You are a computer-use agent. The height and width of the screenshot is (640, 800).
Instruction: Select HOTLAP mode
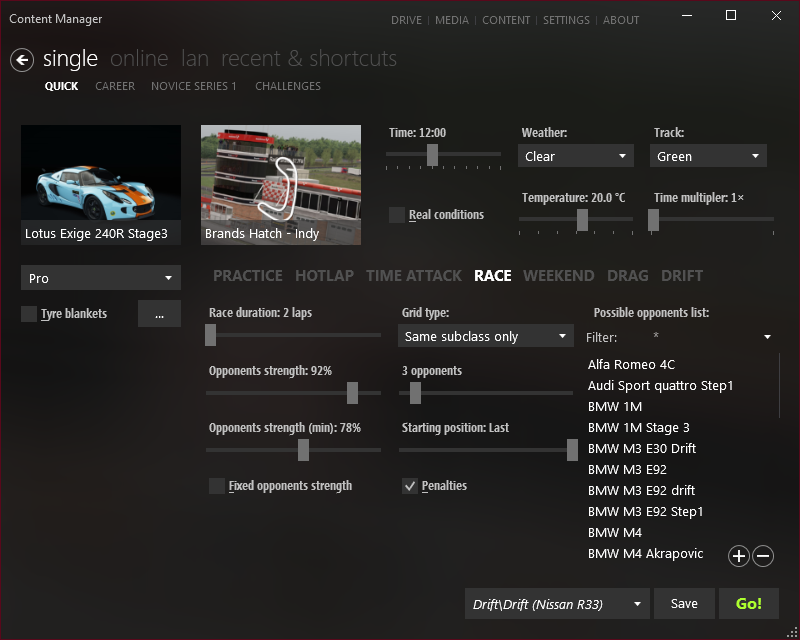point(324,276)
